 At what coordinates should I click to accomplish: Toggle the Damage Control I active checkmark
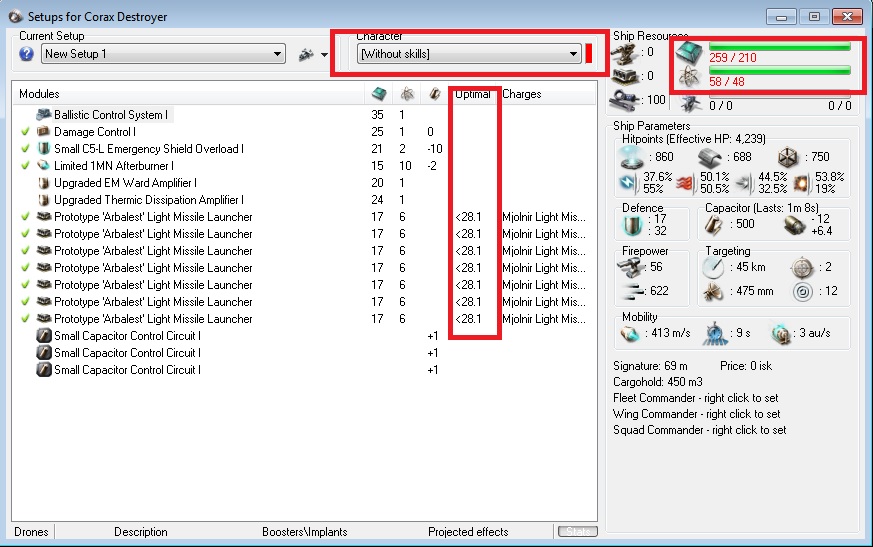point(25,132)
